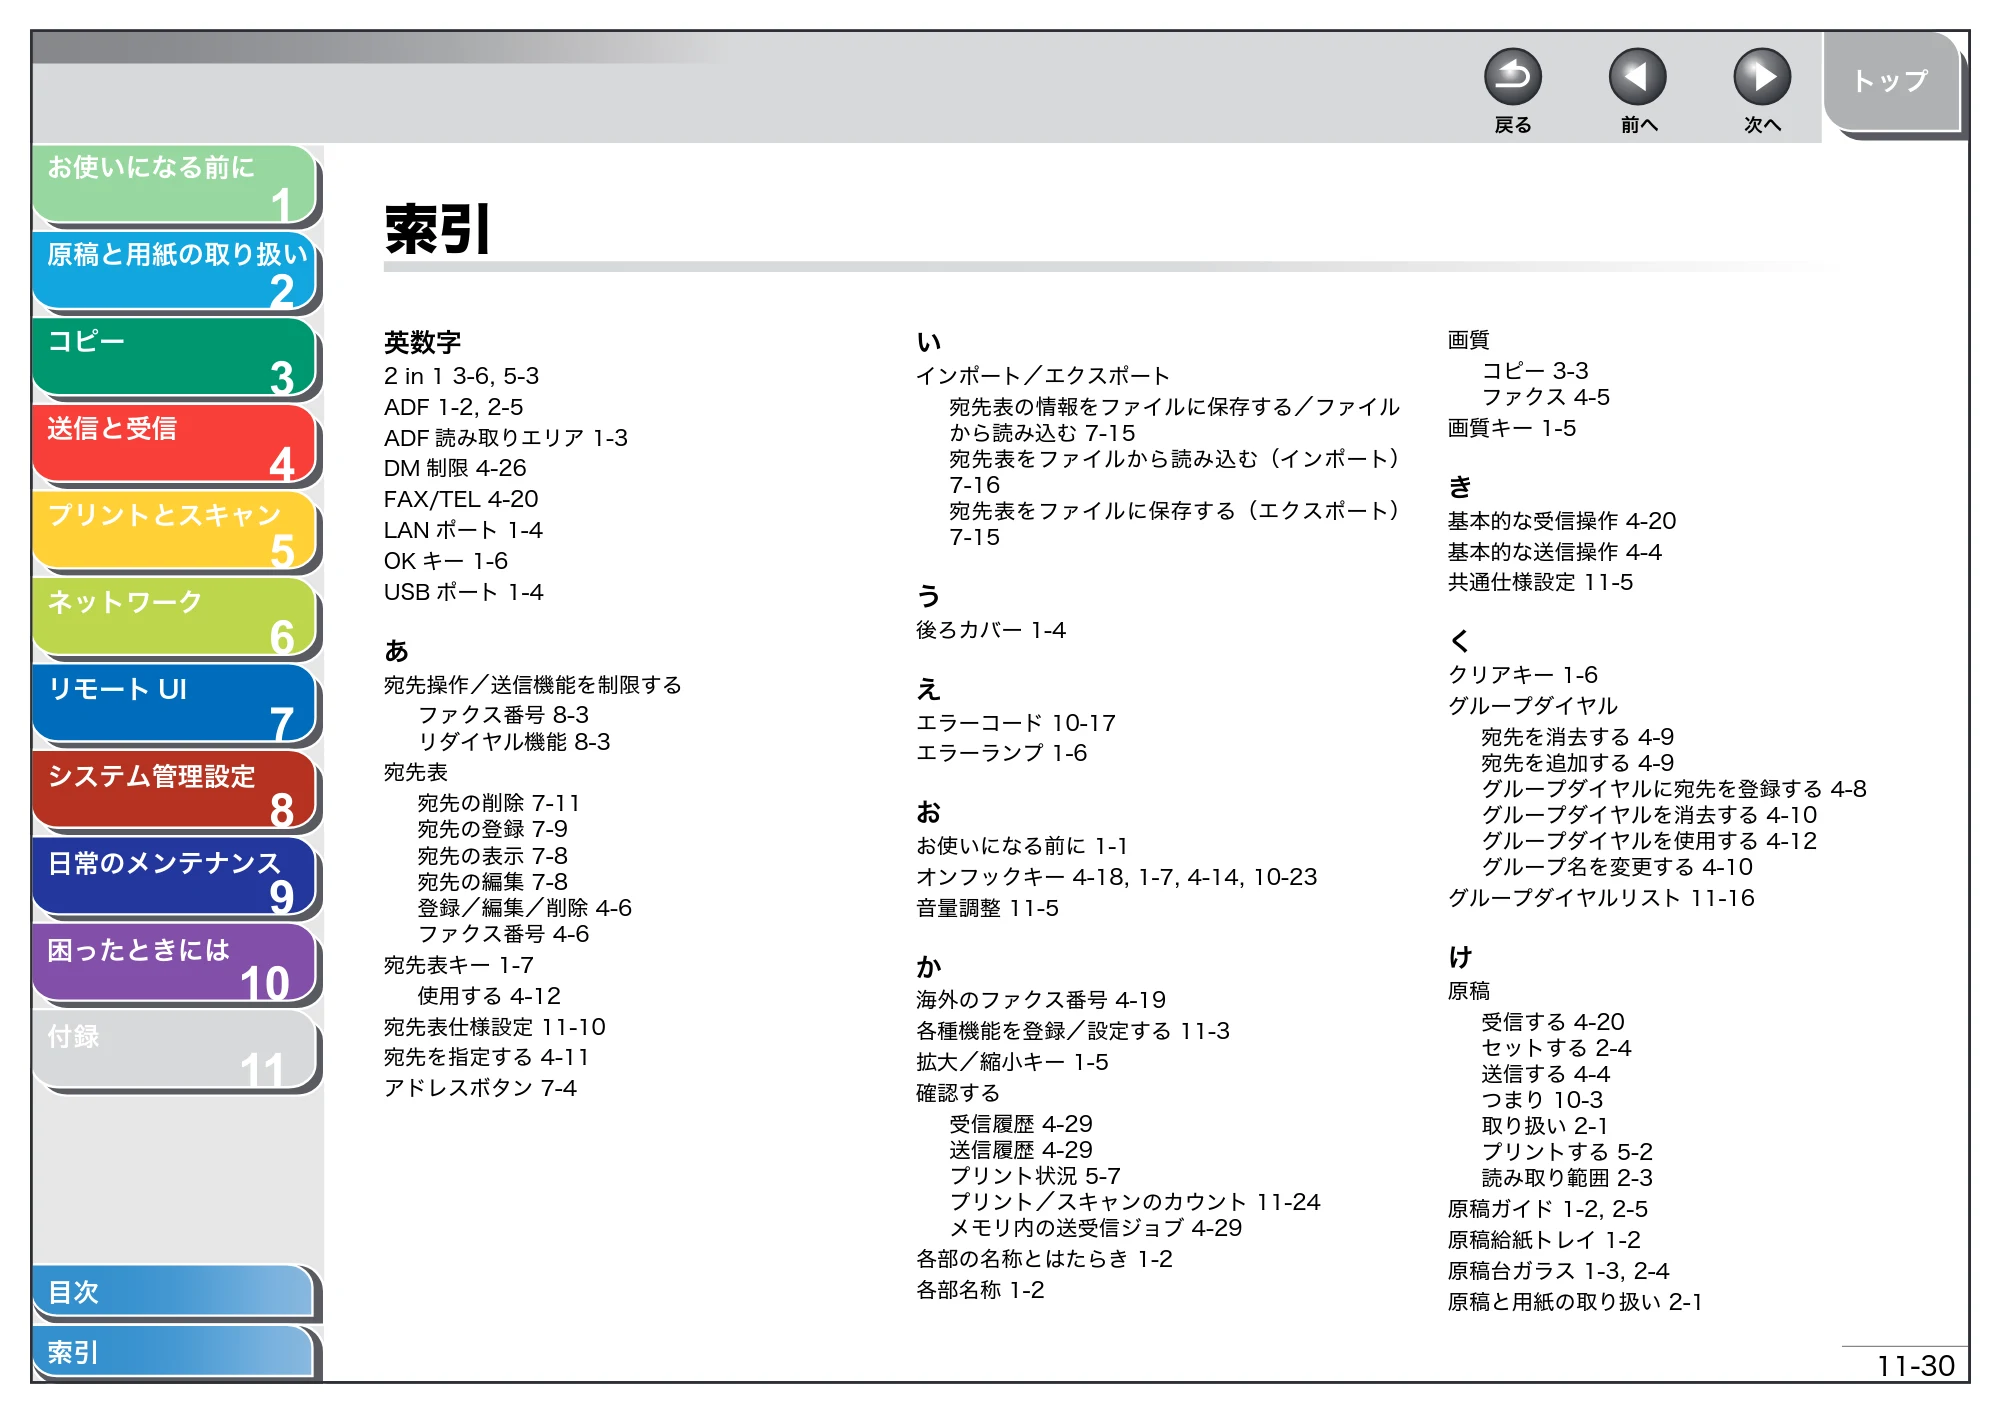Open index entry 'USB ポート 1-4'
The image size is (2000, 1414).
click(x=464, y=592)
